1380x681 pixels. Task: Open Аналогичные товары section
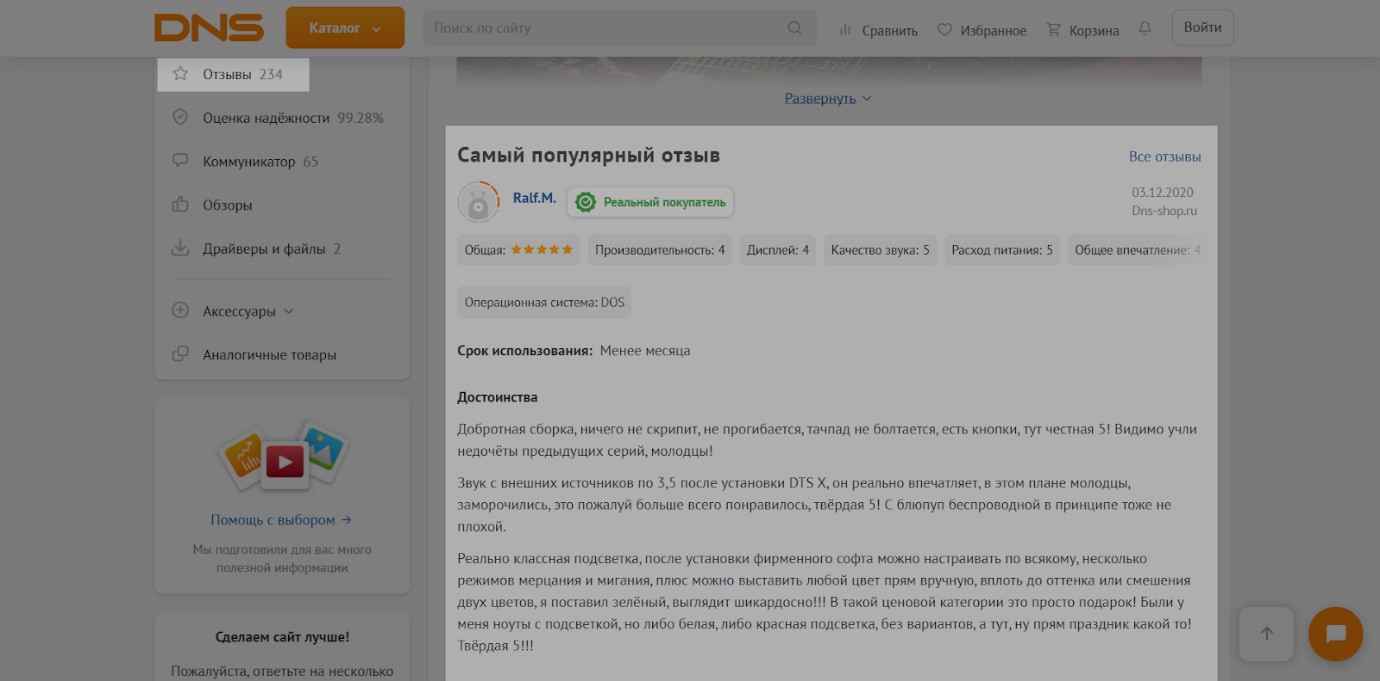(x=269, y=355)
